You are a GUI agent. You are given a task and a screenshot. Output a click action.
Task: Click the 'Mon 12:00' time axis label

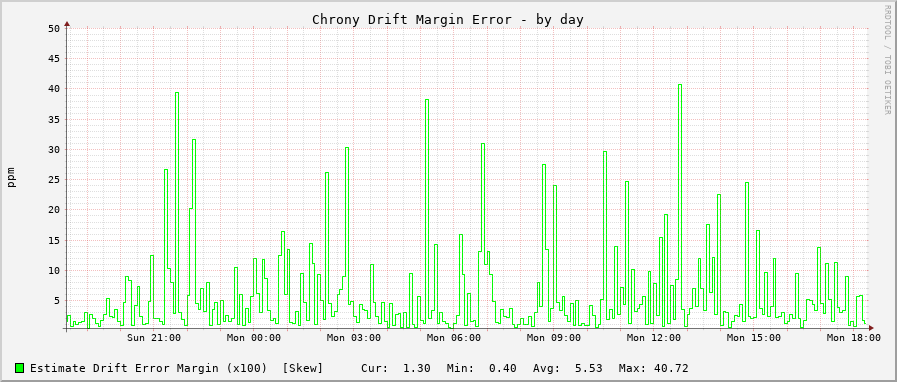pyautogui.click(x=654, y=338)
